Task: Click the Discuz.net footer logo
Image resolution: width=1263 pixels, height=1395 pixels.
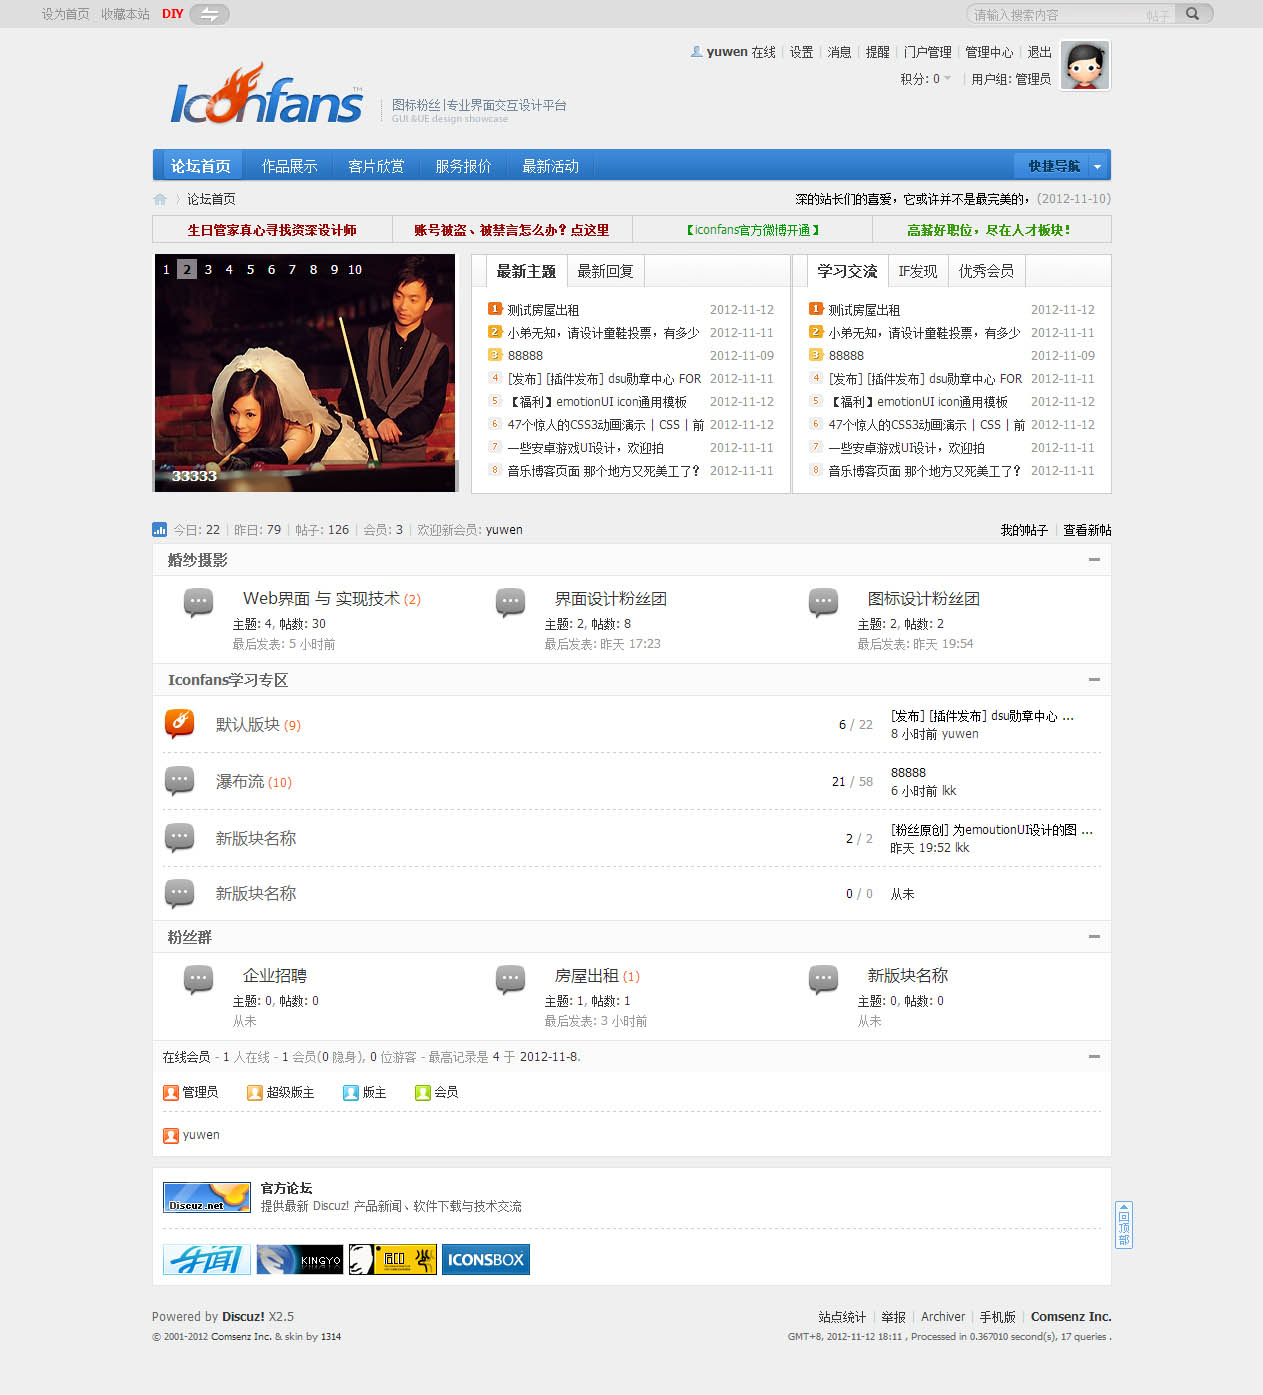Action: 205,1196
